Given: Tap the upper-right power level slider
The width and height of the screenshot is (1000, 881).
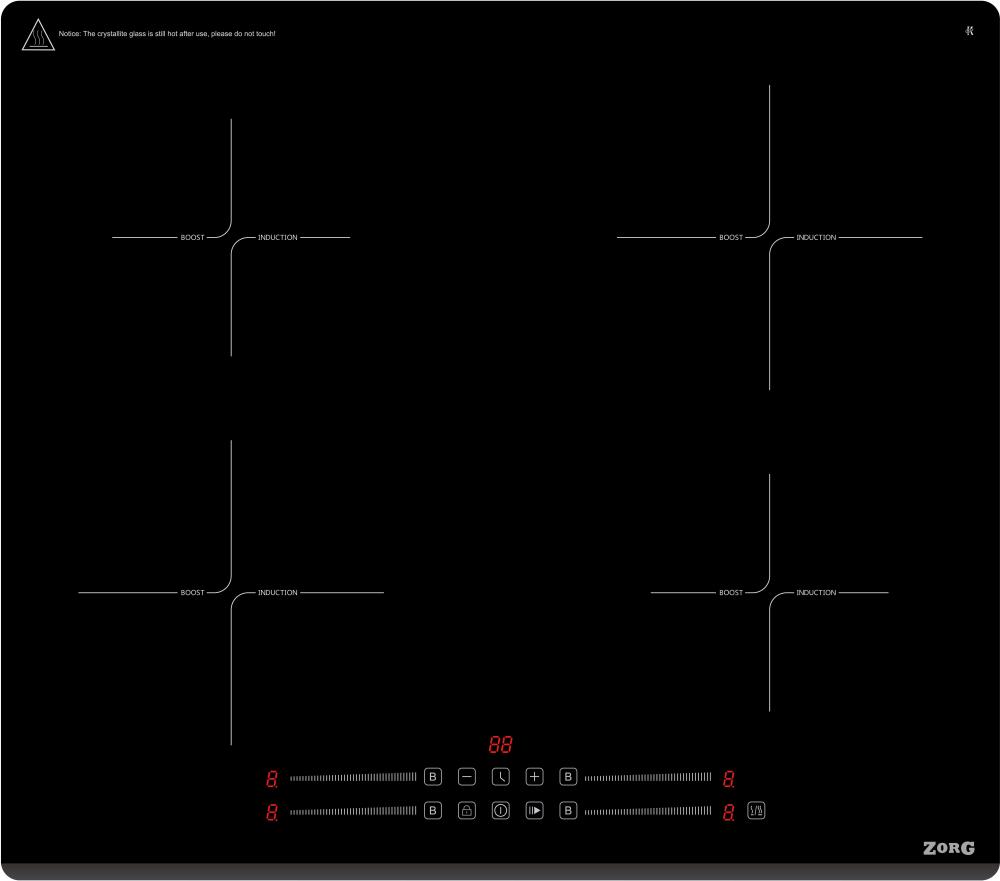Looking at the screenshot, I should (x=648, y=777).
